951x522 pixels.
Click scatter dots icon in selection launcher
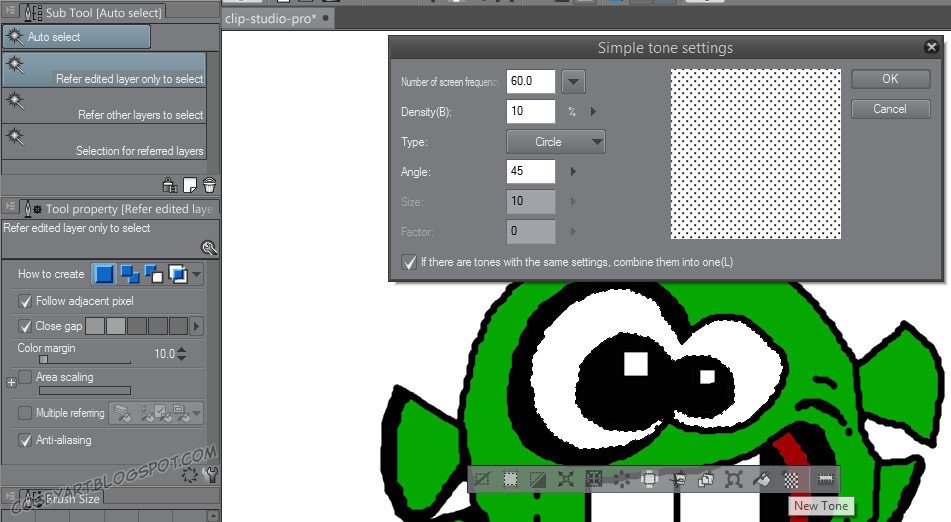[x=622, y=480]
